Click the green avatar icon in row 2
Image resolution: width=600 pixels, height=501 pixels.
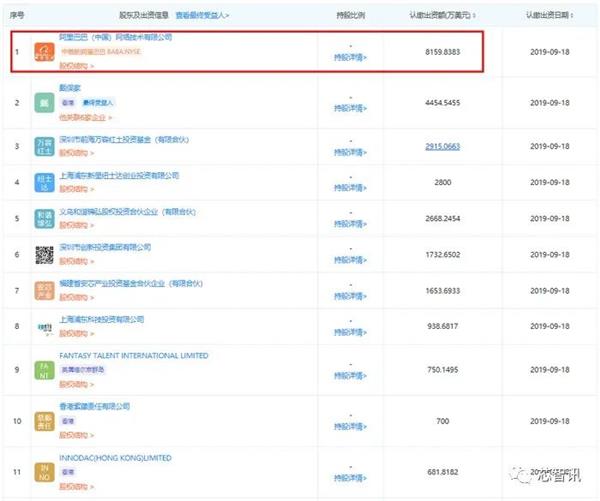pyautogui.click(x=44, y=103)
